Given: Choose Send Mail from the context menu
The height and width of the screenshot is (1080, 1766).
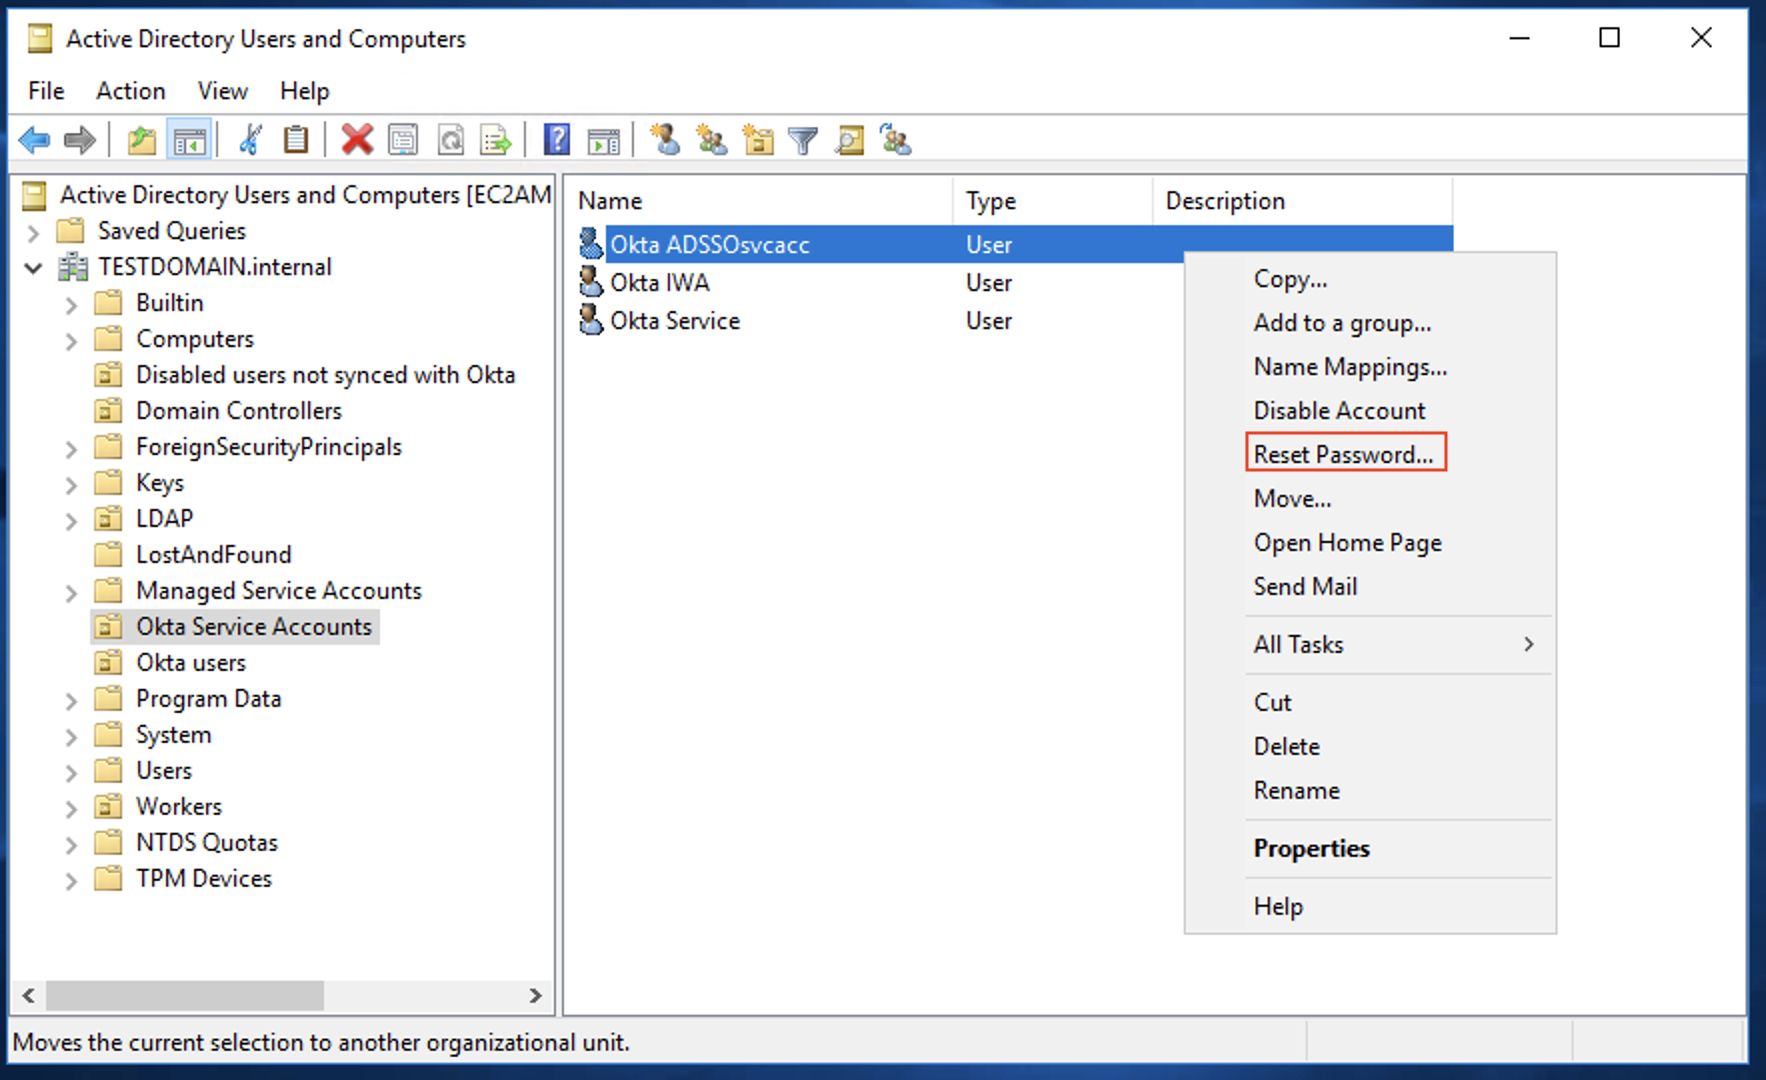Looking at the screenshot, I should pyautogui.click(x=1305, y=586).
